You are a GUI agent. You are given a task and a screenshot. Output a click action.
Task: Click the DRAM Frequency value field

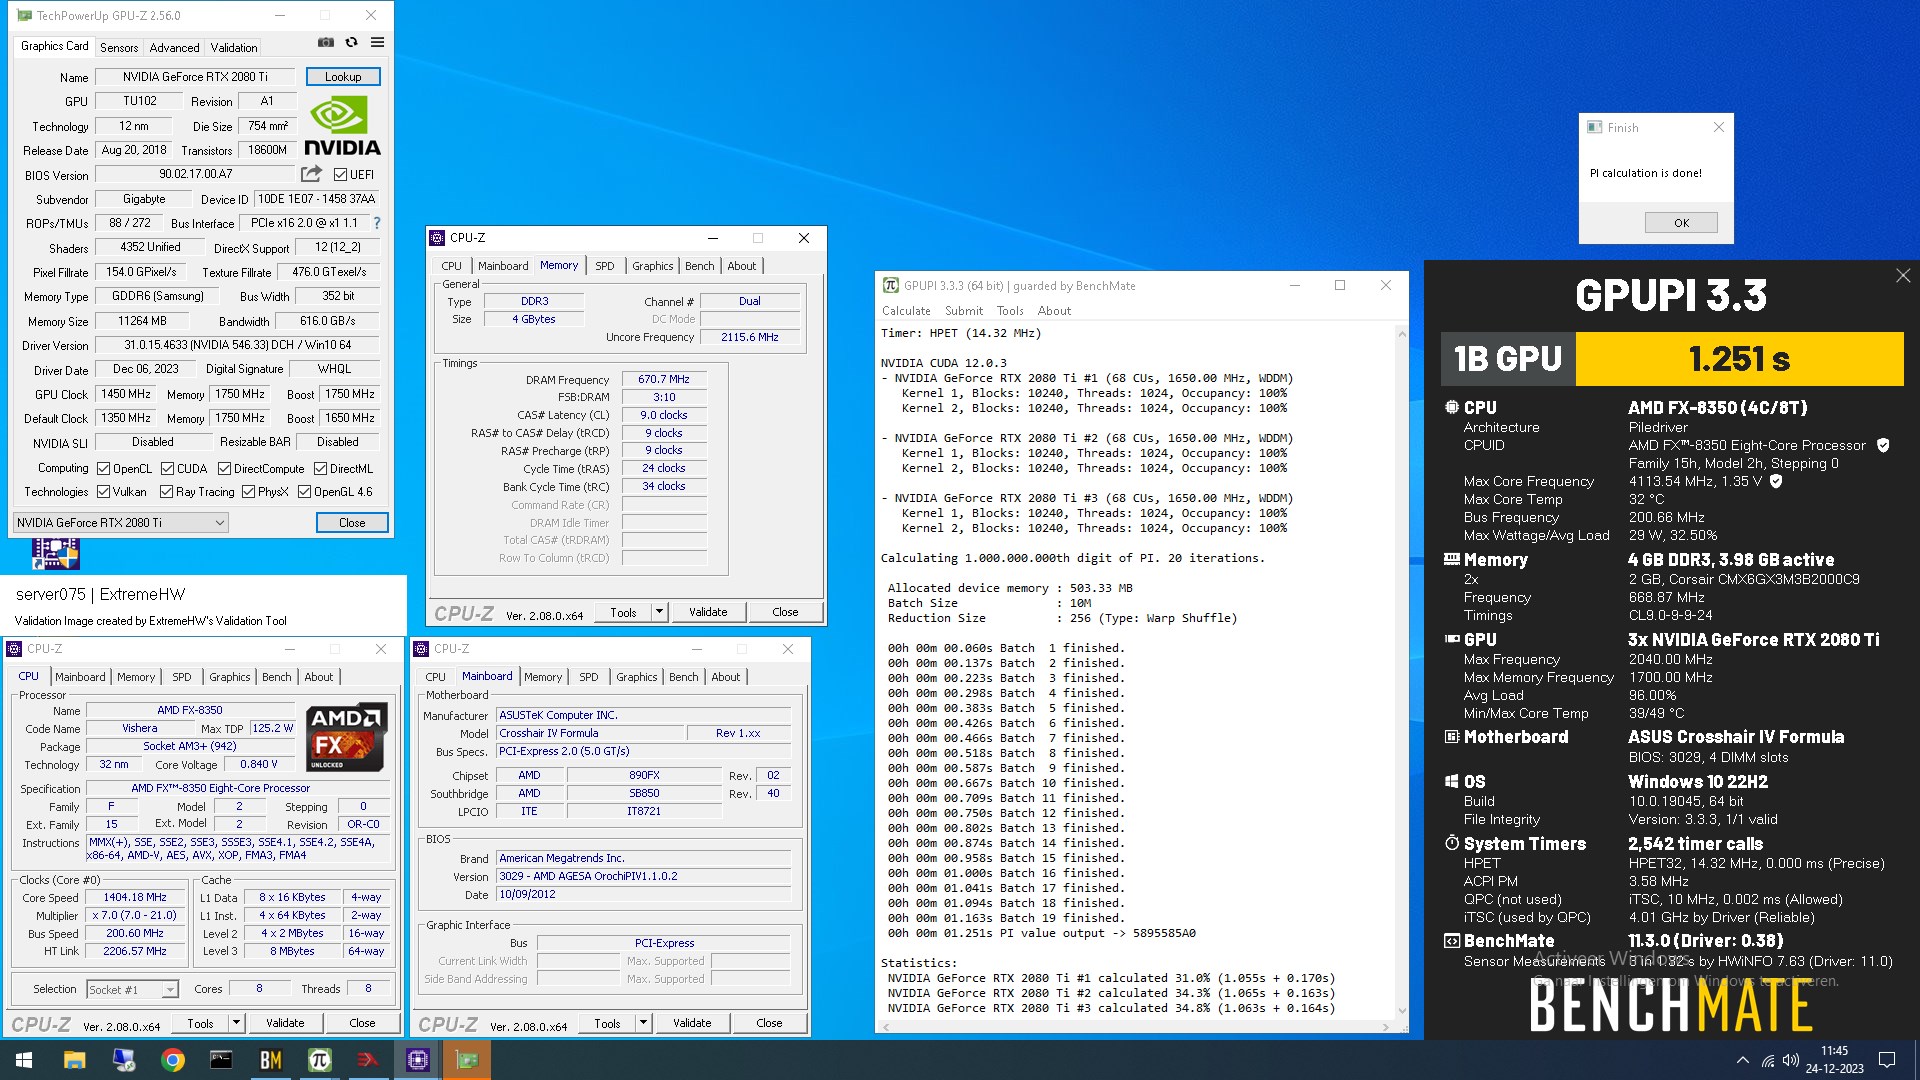pyautogui.click(x=664, y=379)
